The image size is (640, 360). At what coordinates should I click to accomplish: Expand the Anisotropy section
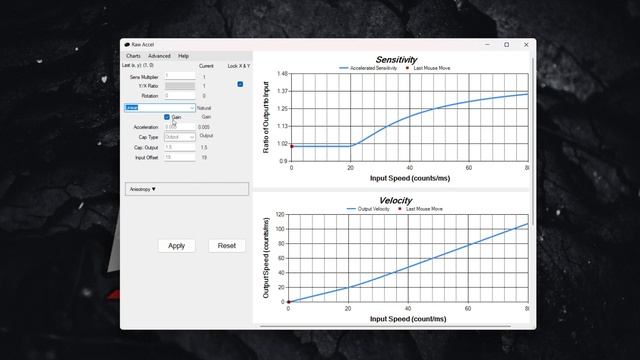(x=187, y=189)
